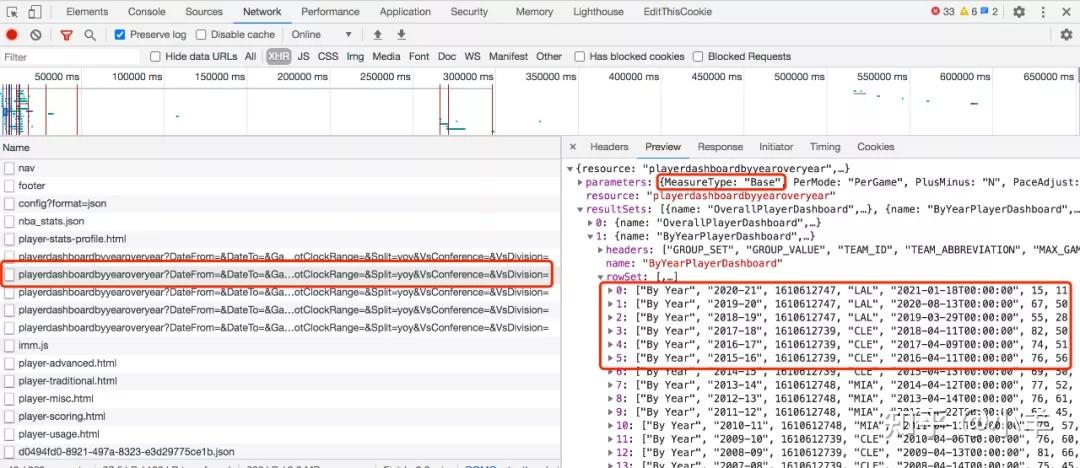Click the red error count badge 33
Image resolution: width=1080 pixels, height=468 pixels.
click(942, 12)
